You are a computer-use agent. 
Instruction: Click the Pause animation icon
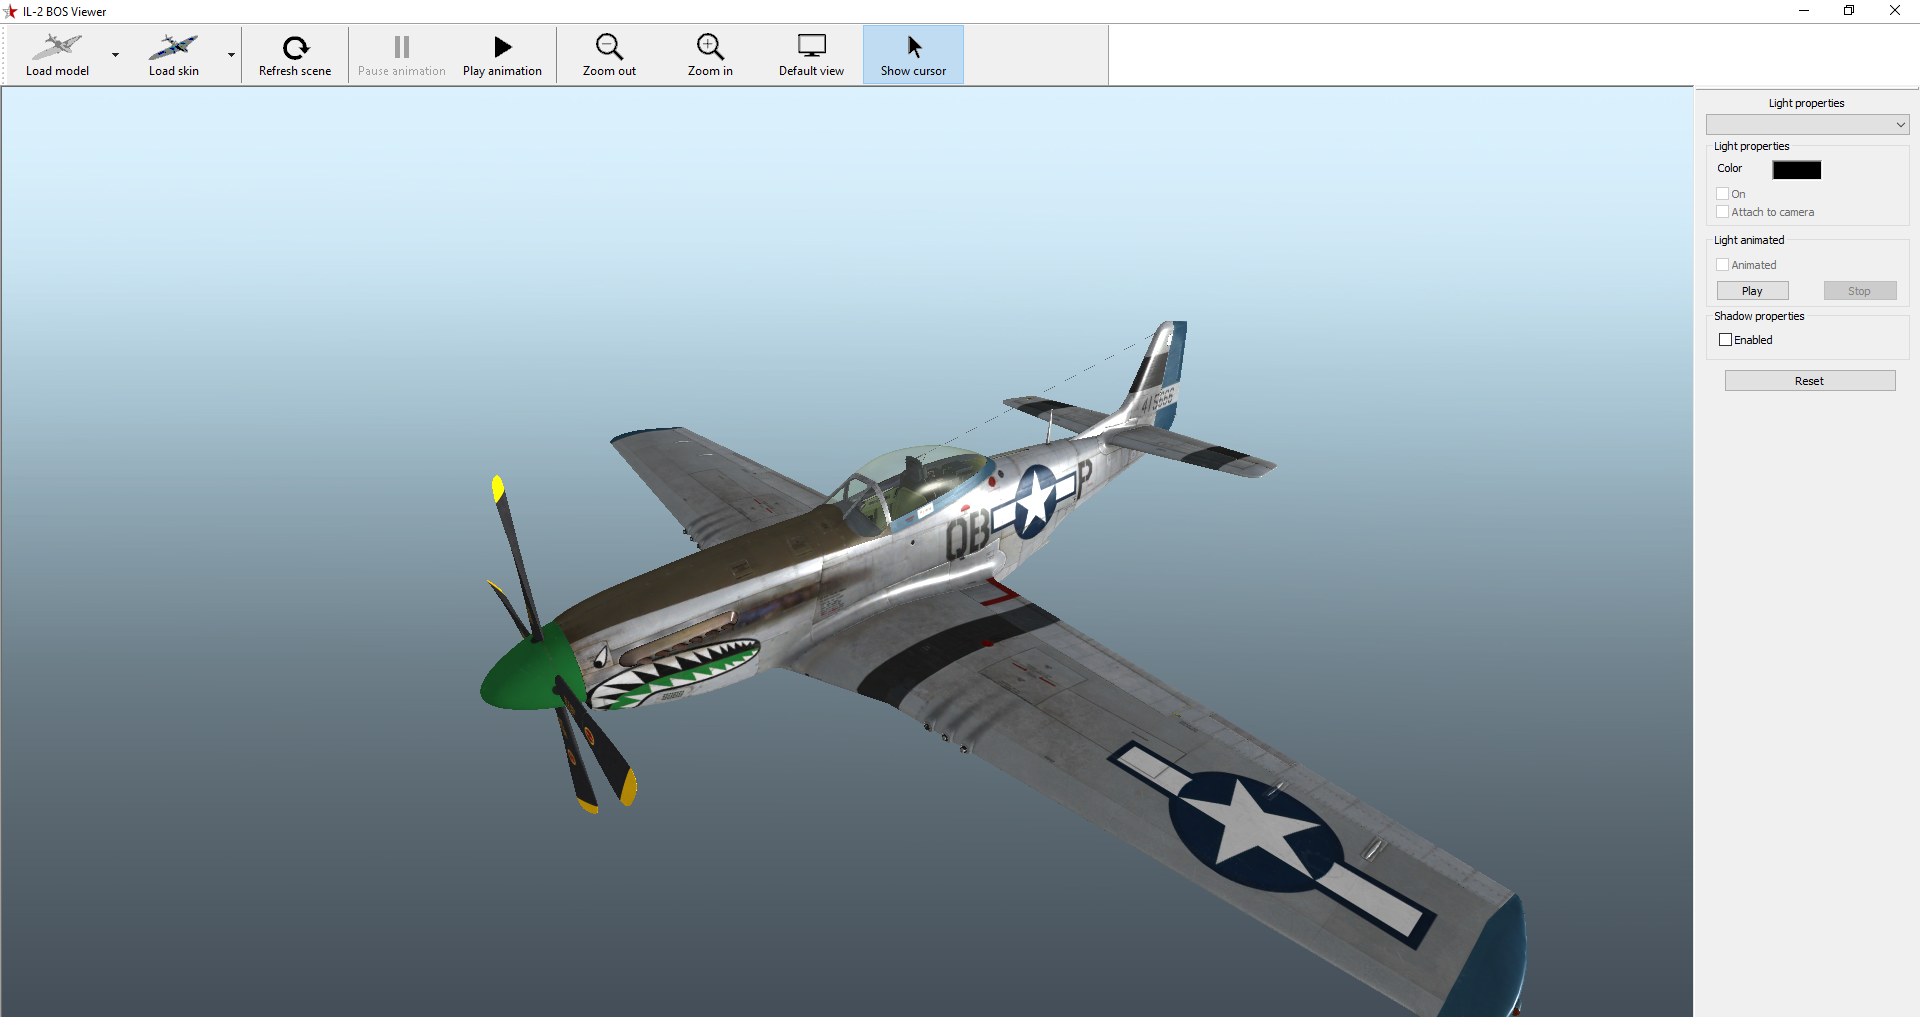coord(402,47)
